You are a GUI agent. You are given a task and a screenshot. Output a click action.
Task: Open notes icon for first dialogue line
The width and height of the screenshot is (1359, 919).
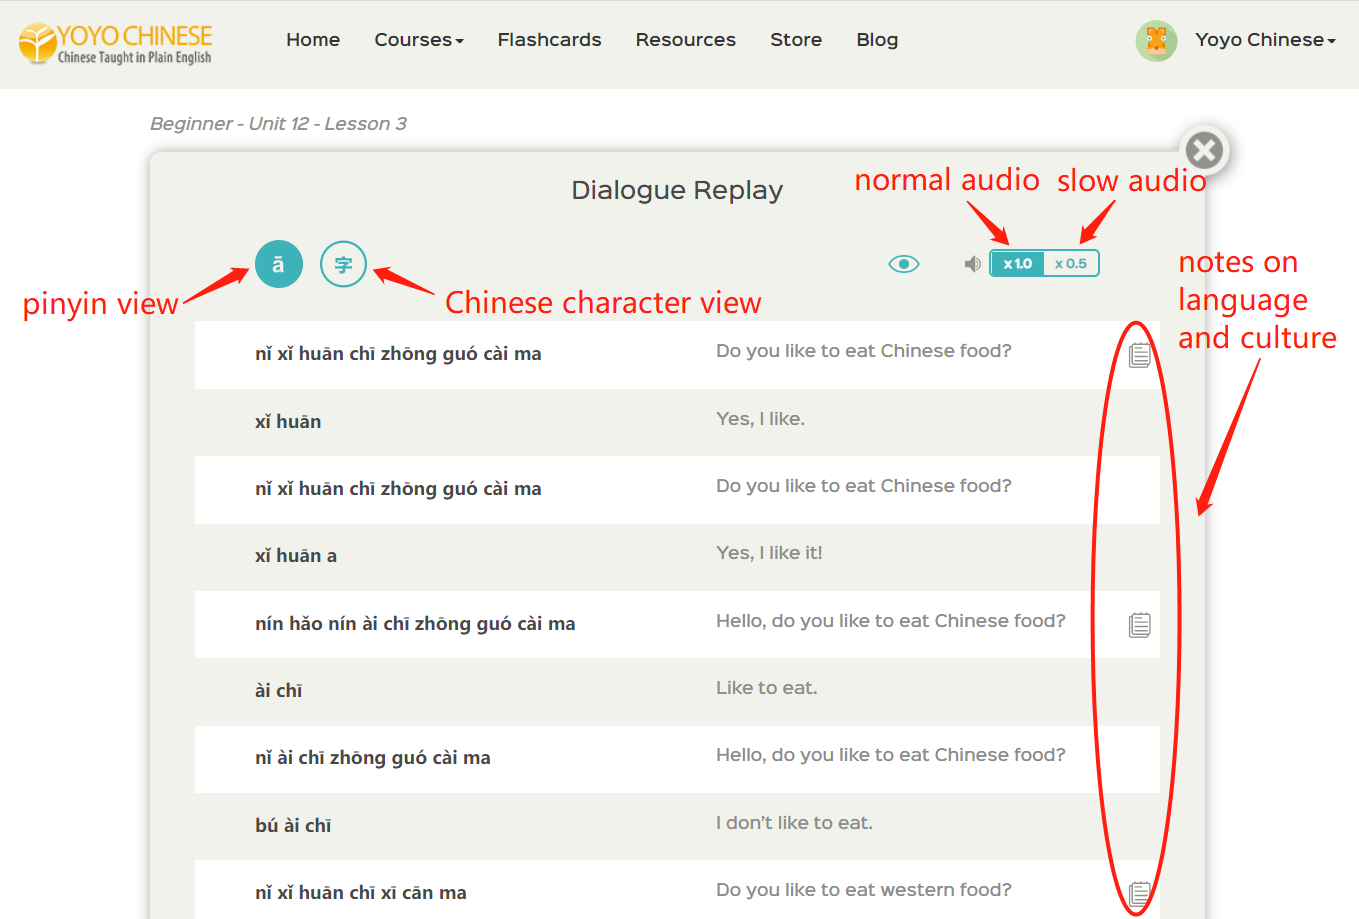pyautogui.click(x=1139, y=355)
